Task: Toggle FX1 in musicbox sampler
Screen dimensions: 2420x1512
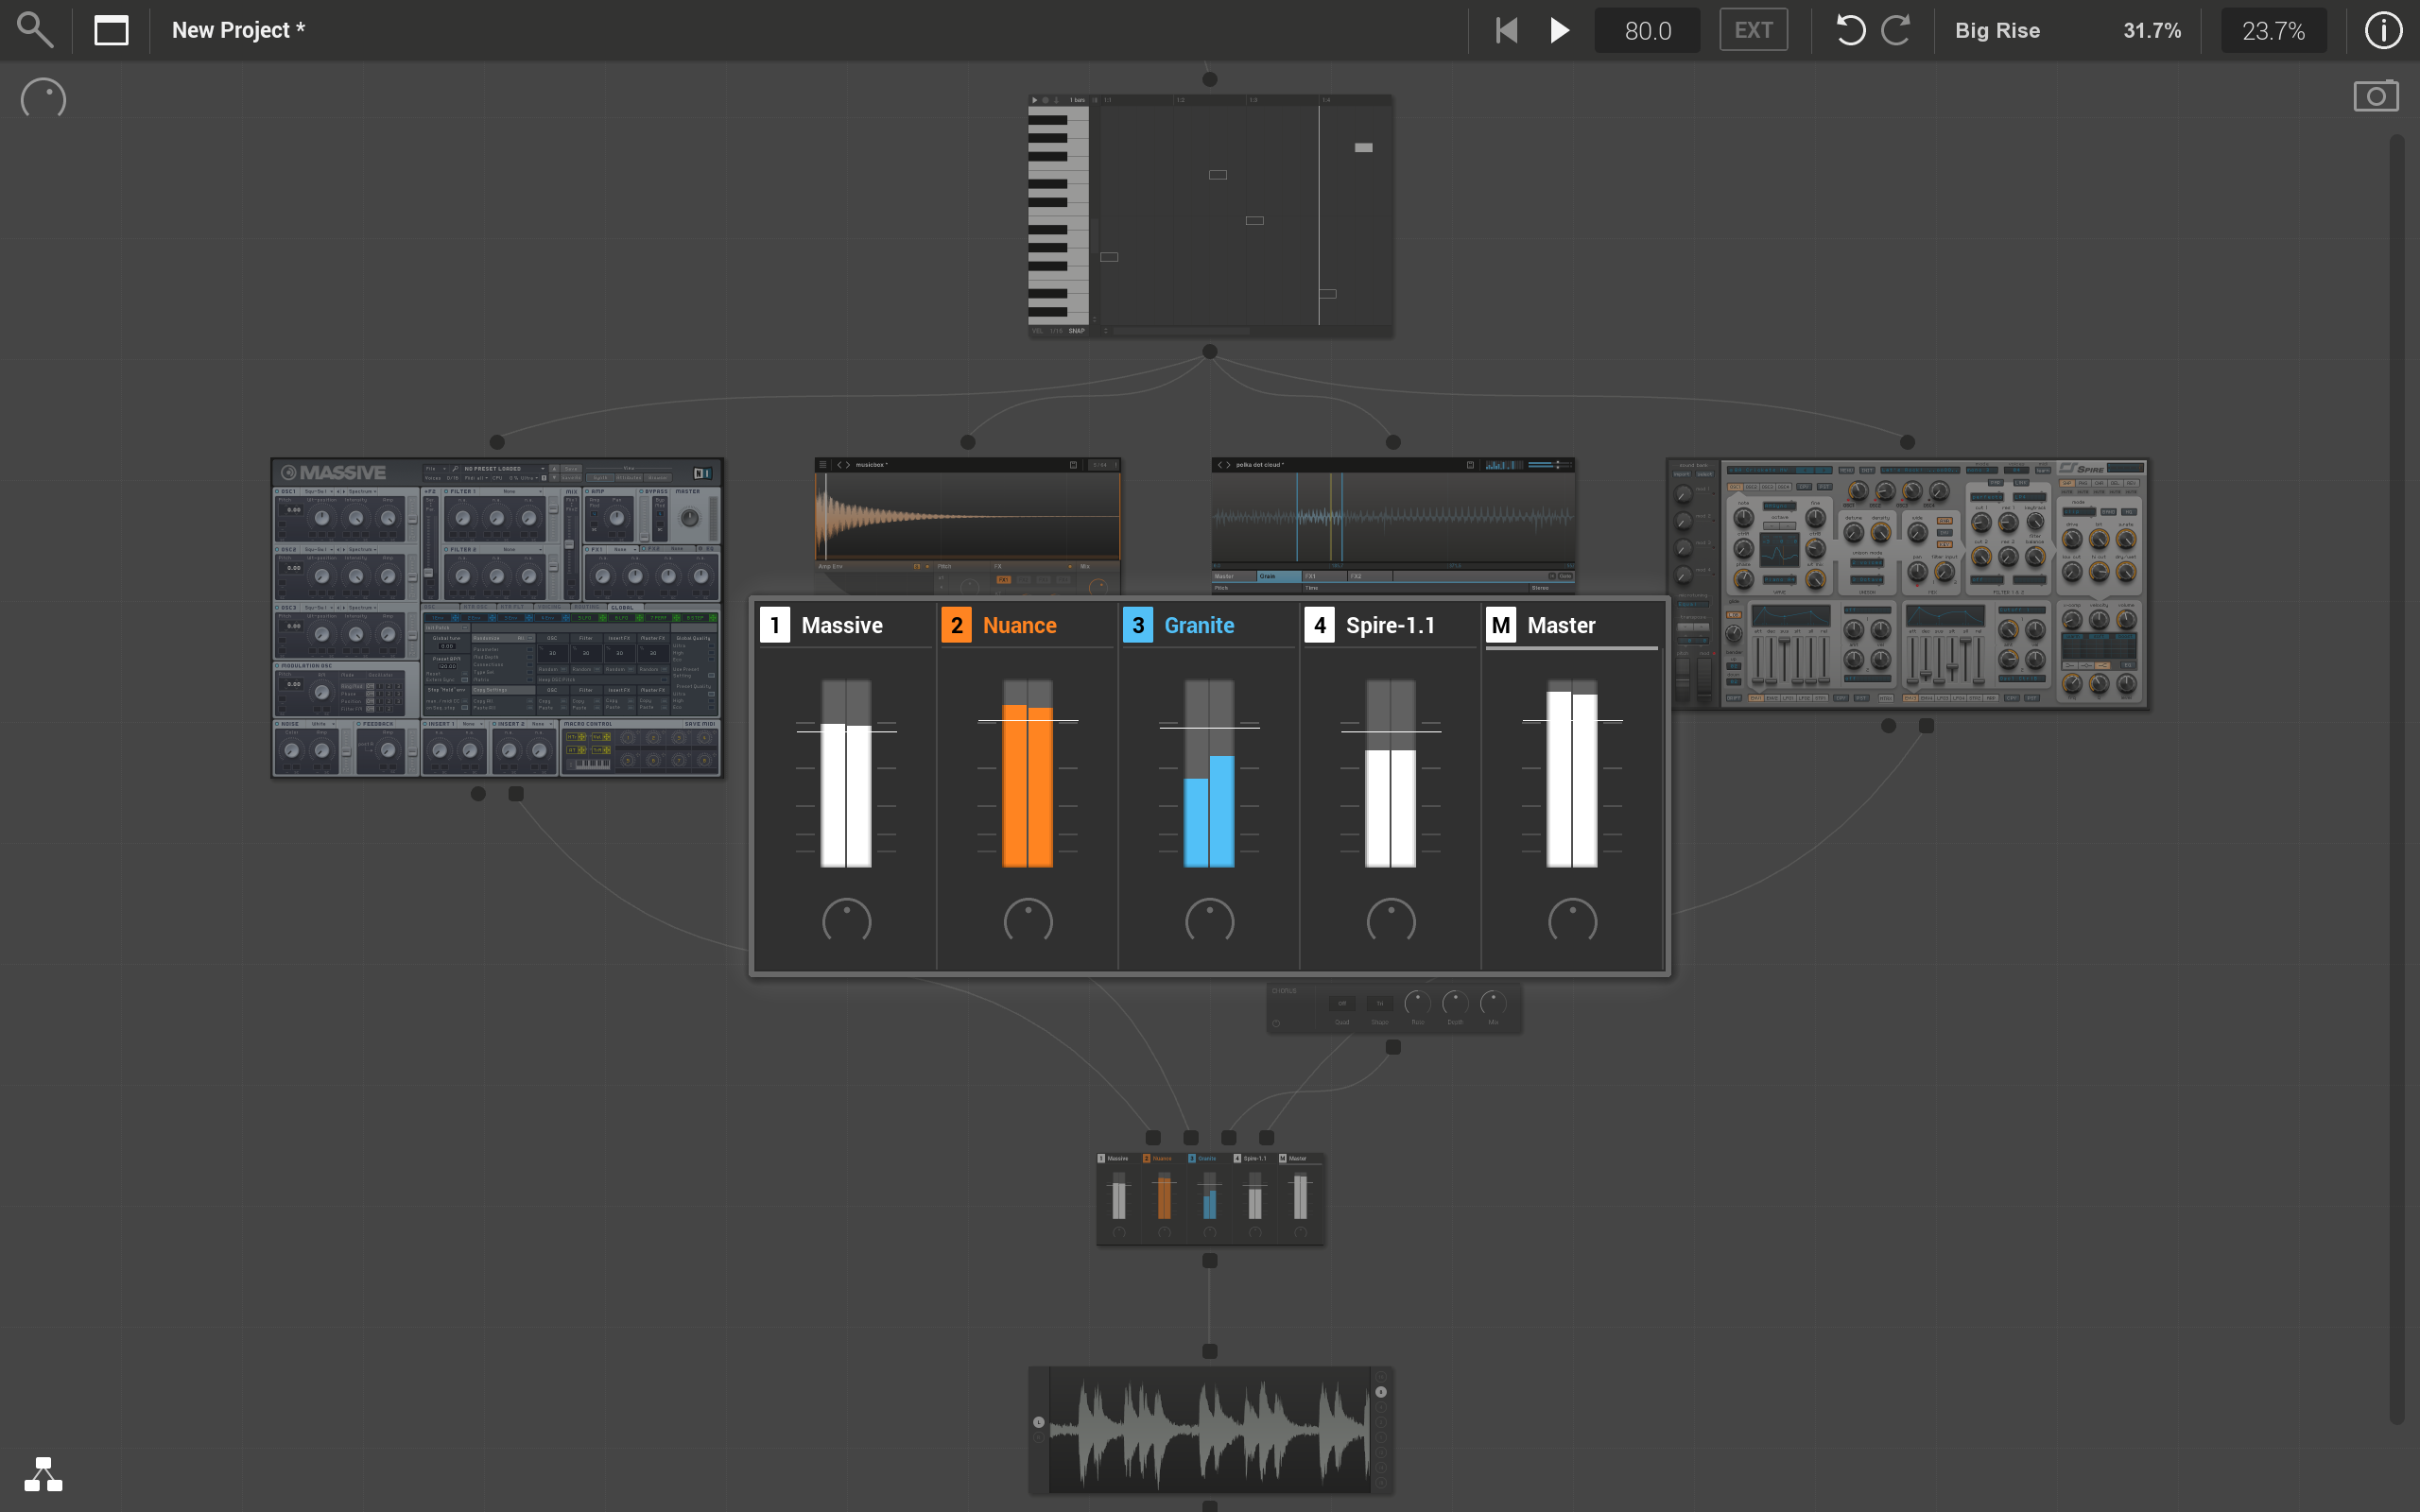Action: 1003,580
